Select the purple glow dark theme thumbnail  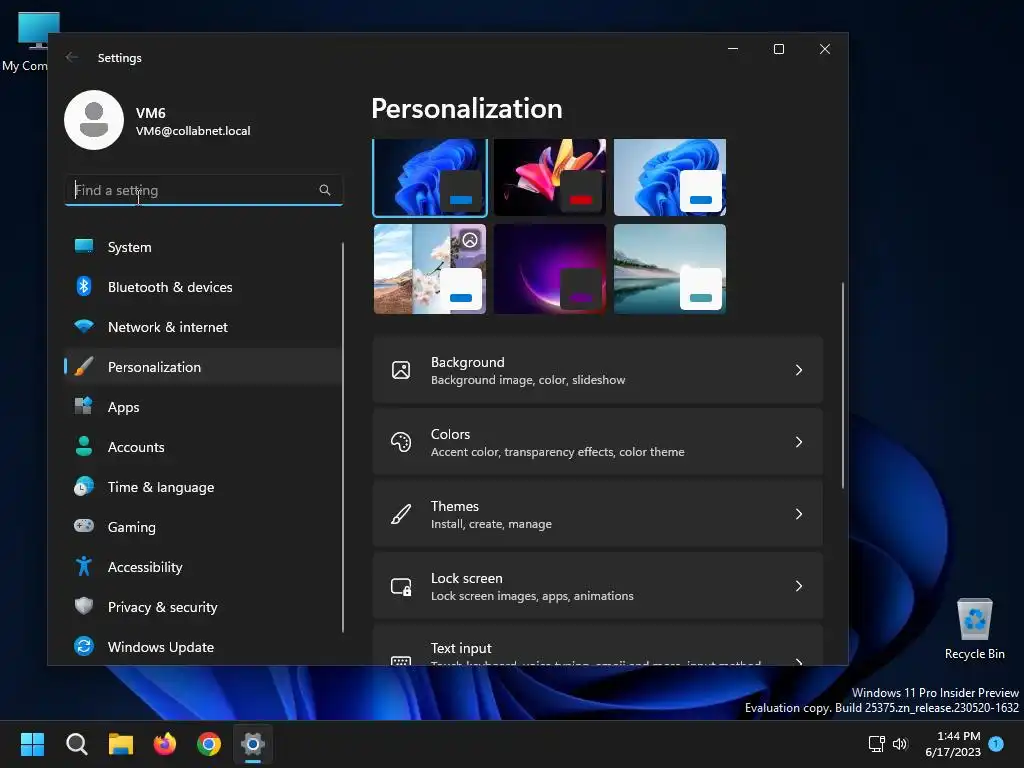[x=550, y=269]
